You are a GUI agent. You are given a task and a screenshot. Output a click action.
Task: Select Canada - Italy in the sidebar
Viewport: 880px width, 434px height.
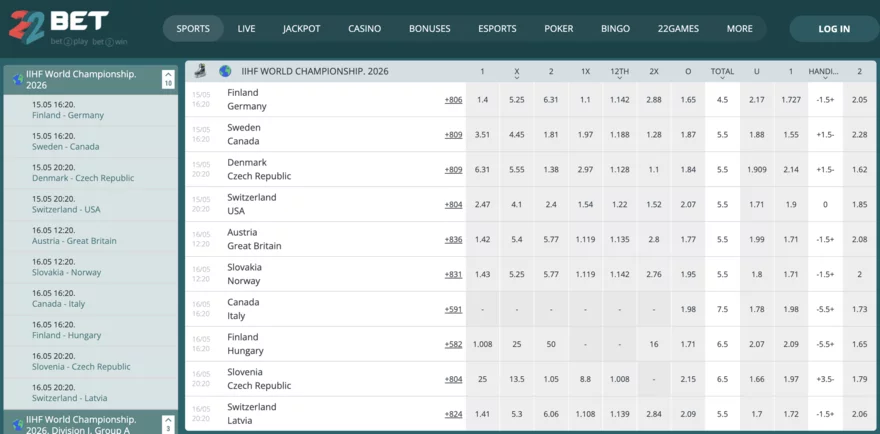[90, 299]
